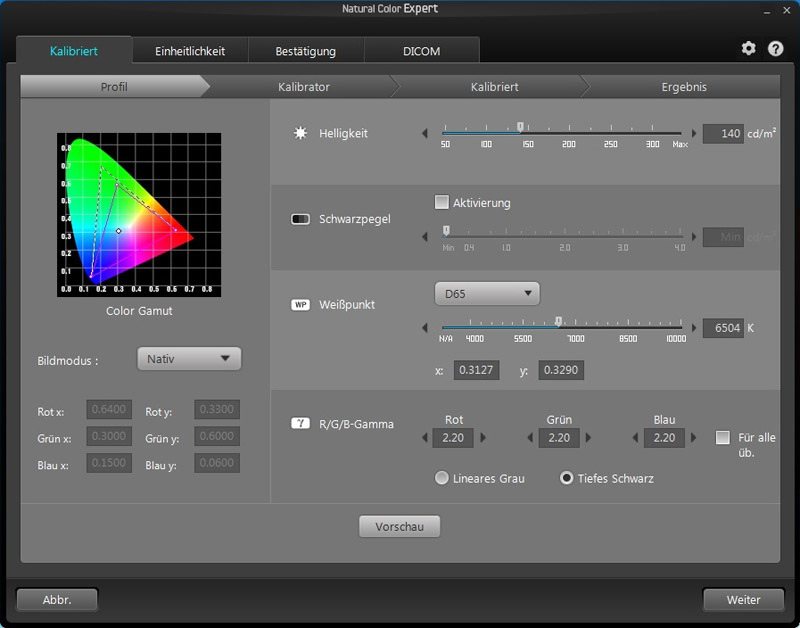Screen dimensions: 800x628
Task: Click the Grün x 0.3000 field
Action: click(109, 436)
